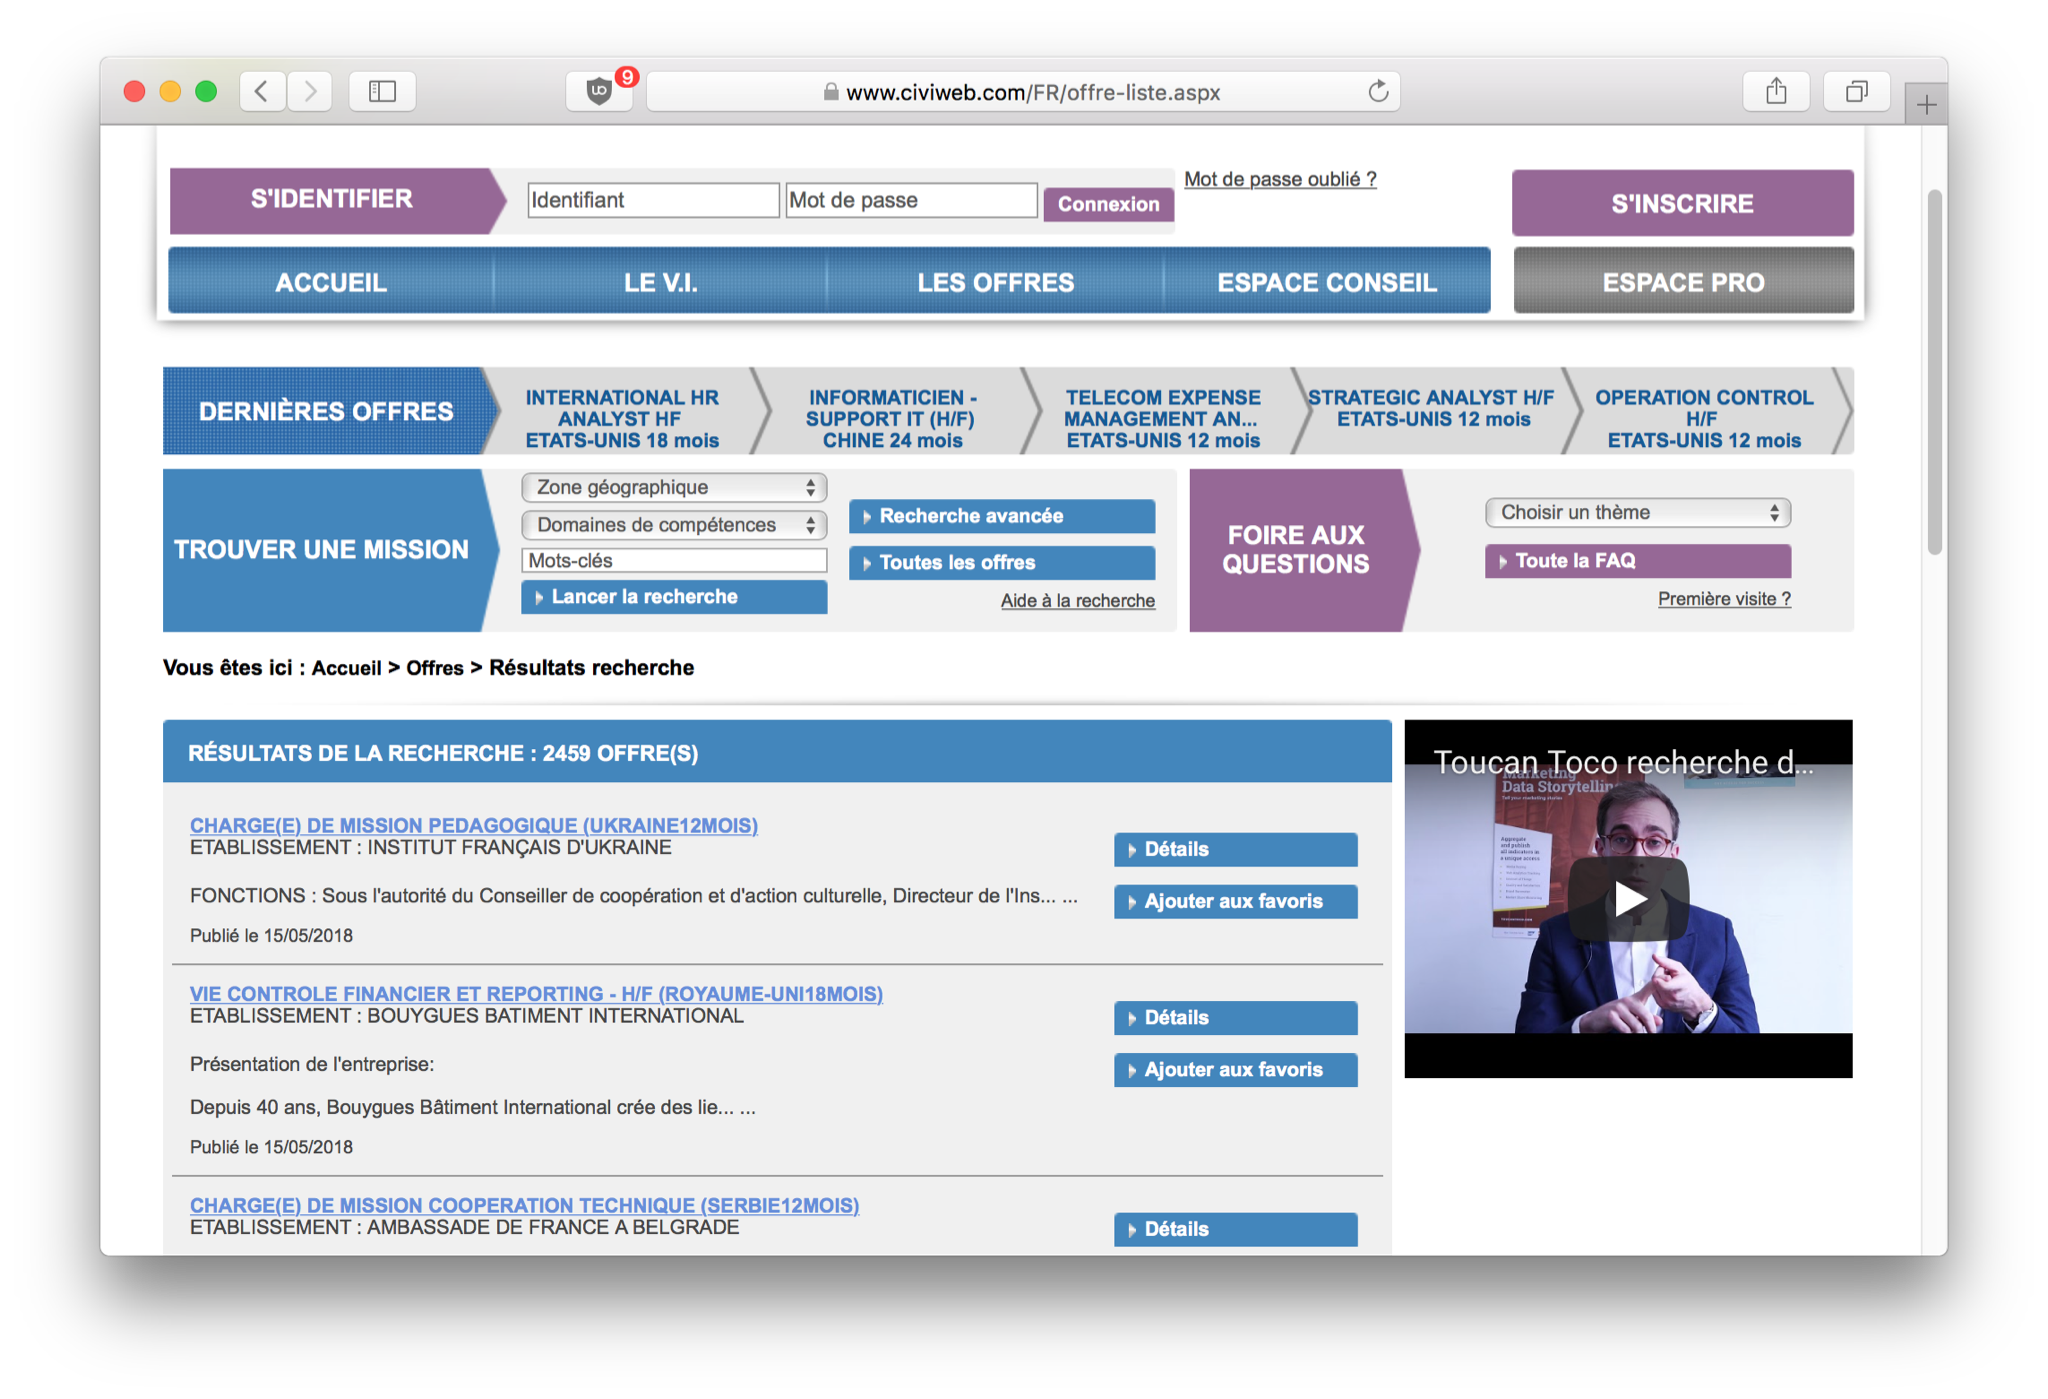Open the S'INSCRIRE registration button
This screenshot has height=1399, width=2048.
click(x=1682, y=203)
